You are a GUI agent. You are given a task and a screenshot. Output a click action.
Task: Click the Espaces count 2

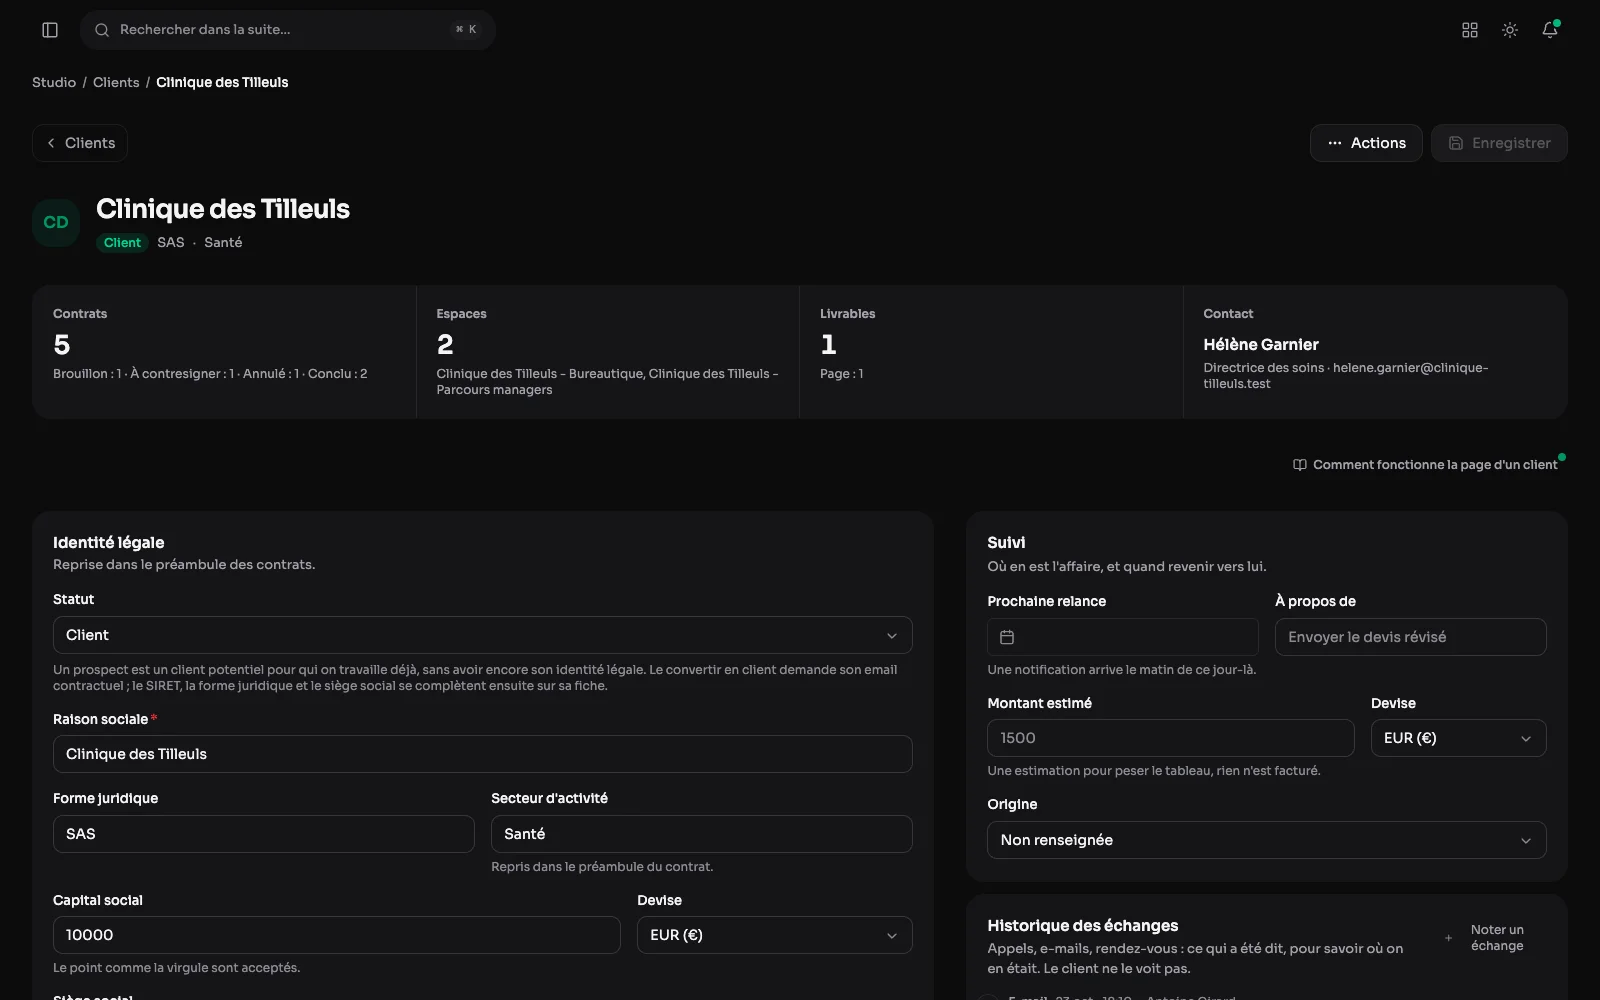(x=445, y=345)
